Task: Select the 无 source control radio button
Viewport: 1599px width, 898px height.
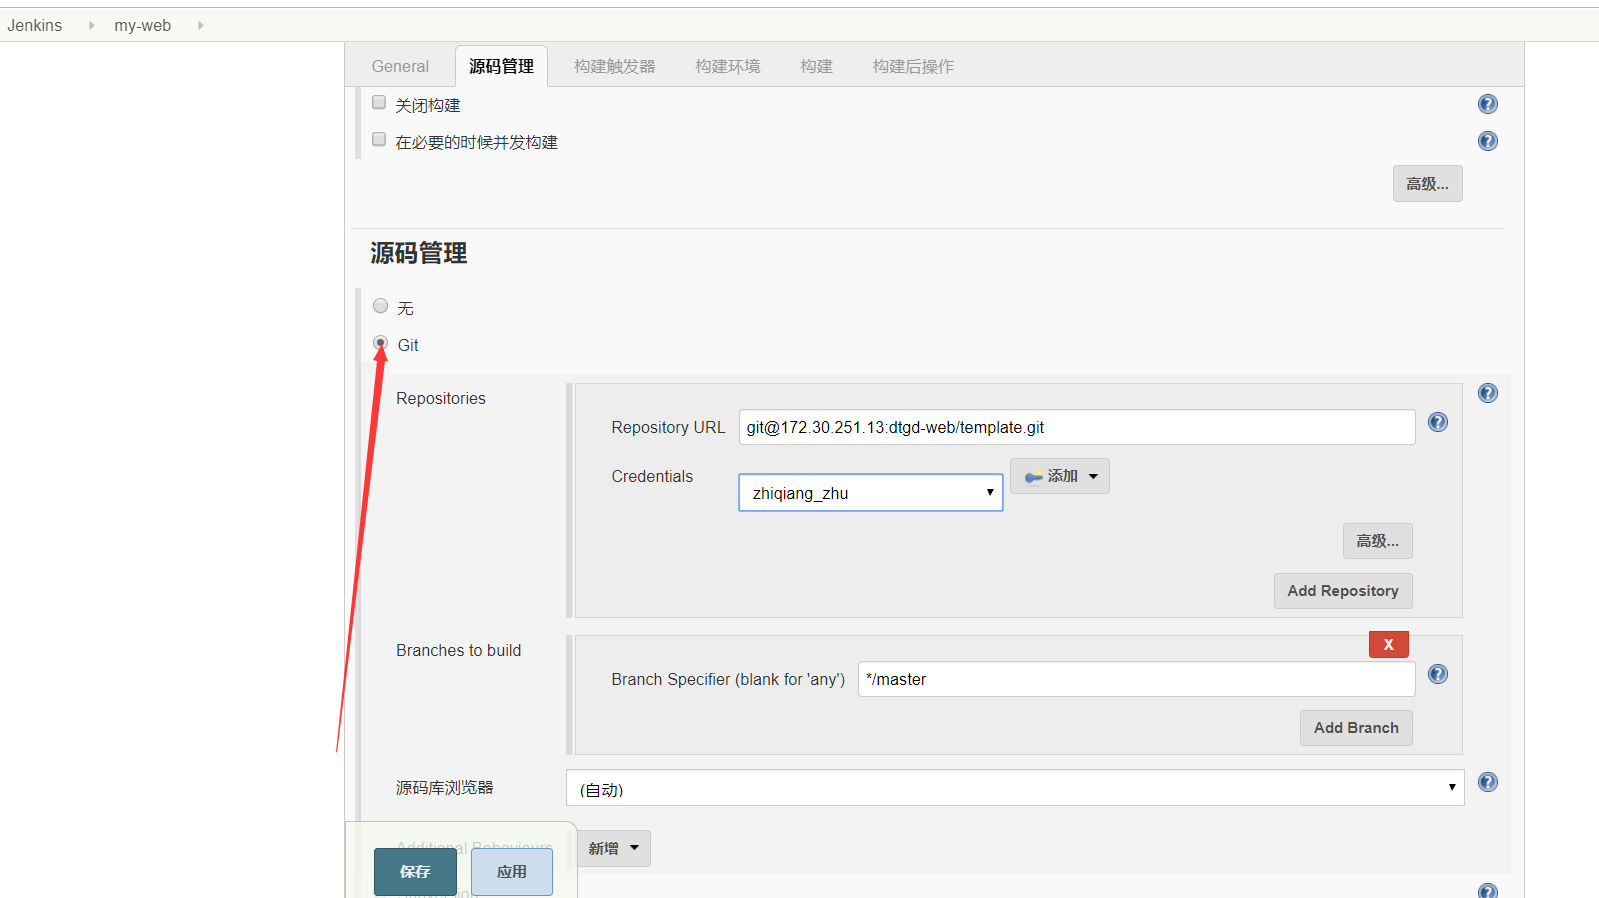Action: (x=380, y=306)
